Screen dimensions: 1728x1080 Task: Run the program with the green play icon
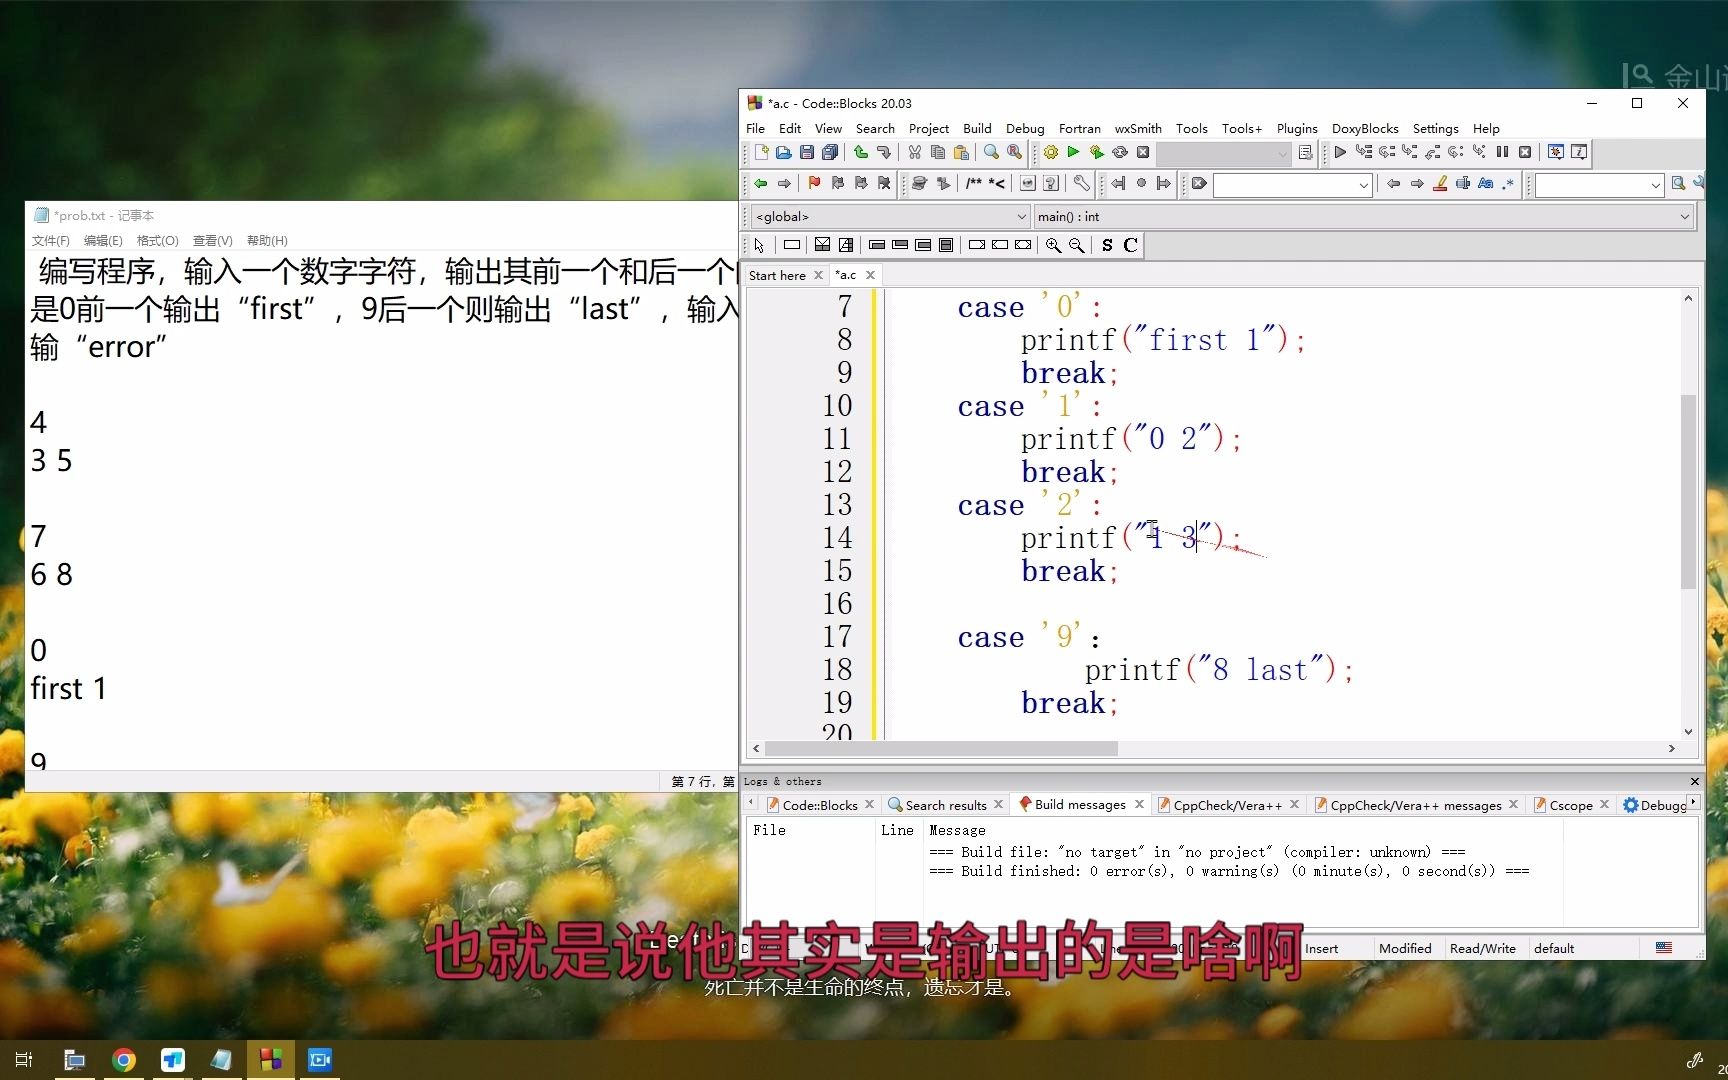point(1073,153)
